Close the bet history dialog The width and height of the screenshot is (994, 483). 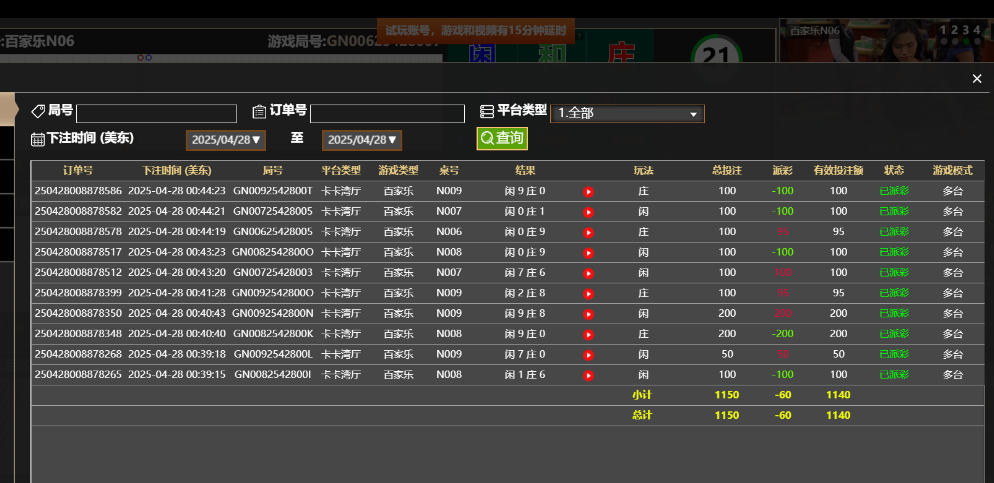click(x=977, y=79)
